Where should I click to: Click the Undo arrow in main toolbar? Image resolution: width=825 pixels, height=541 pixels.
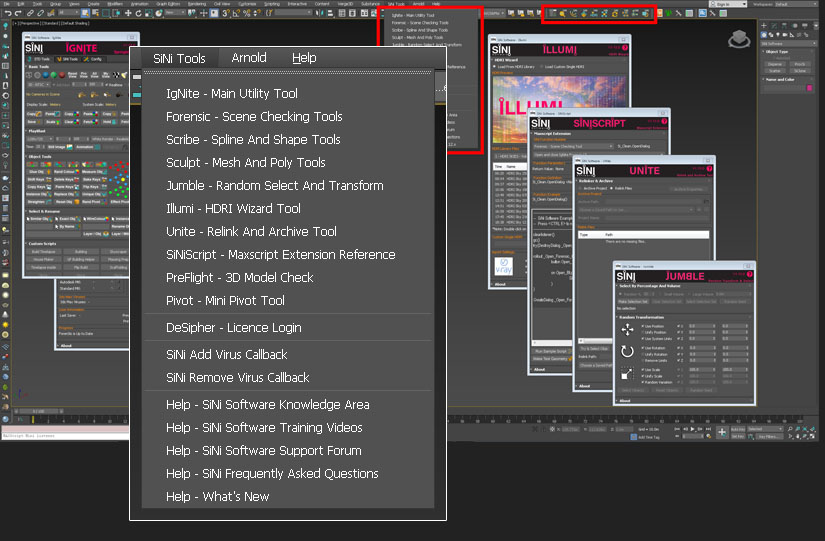tap(8, 13)
